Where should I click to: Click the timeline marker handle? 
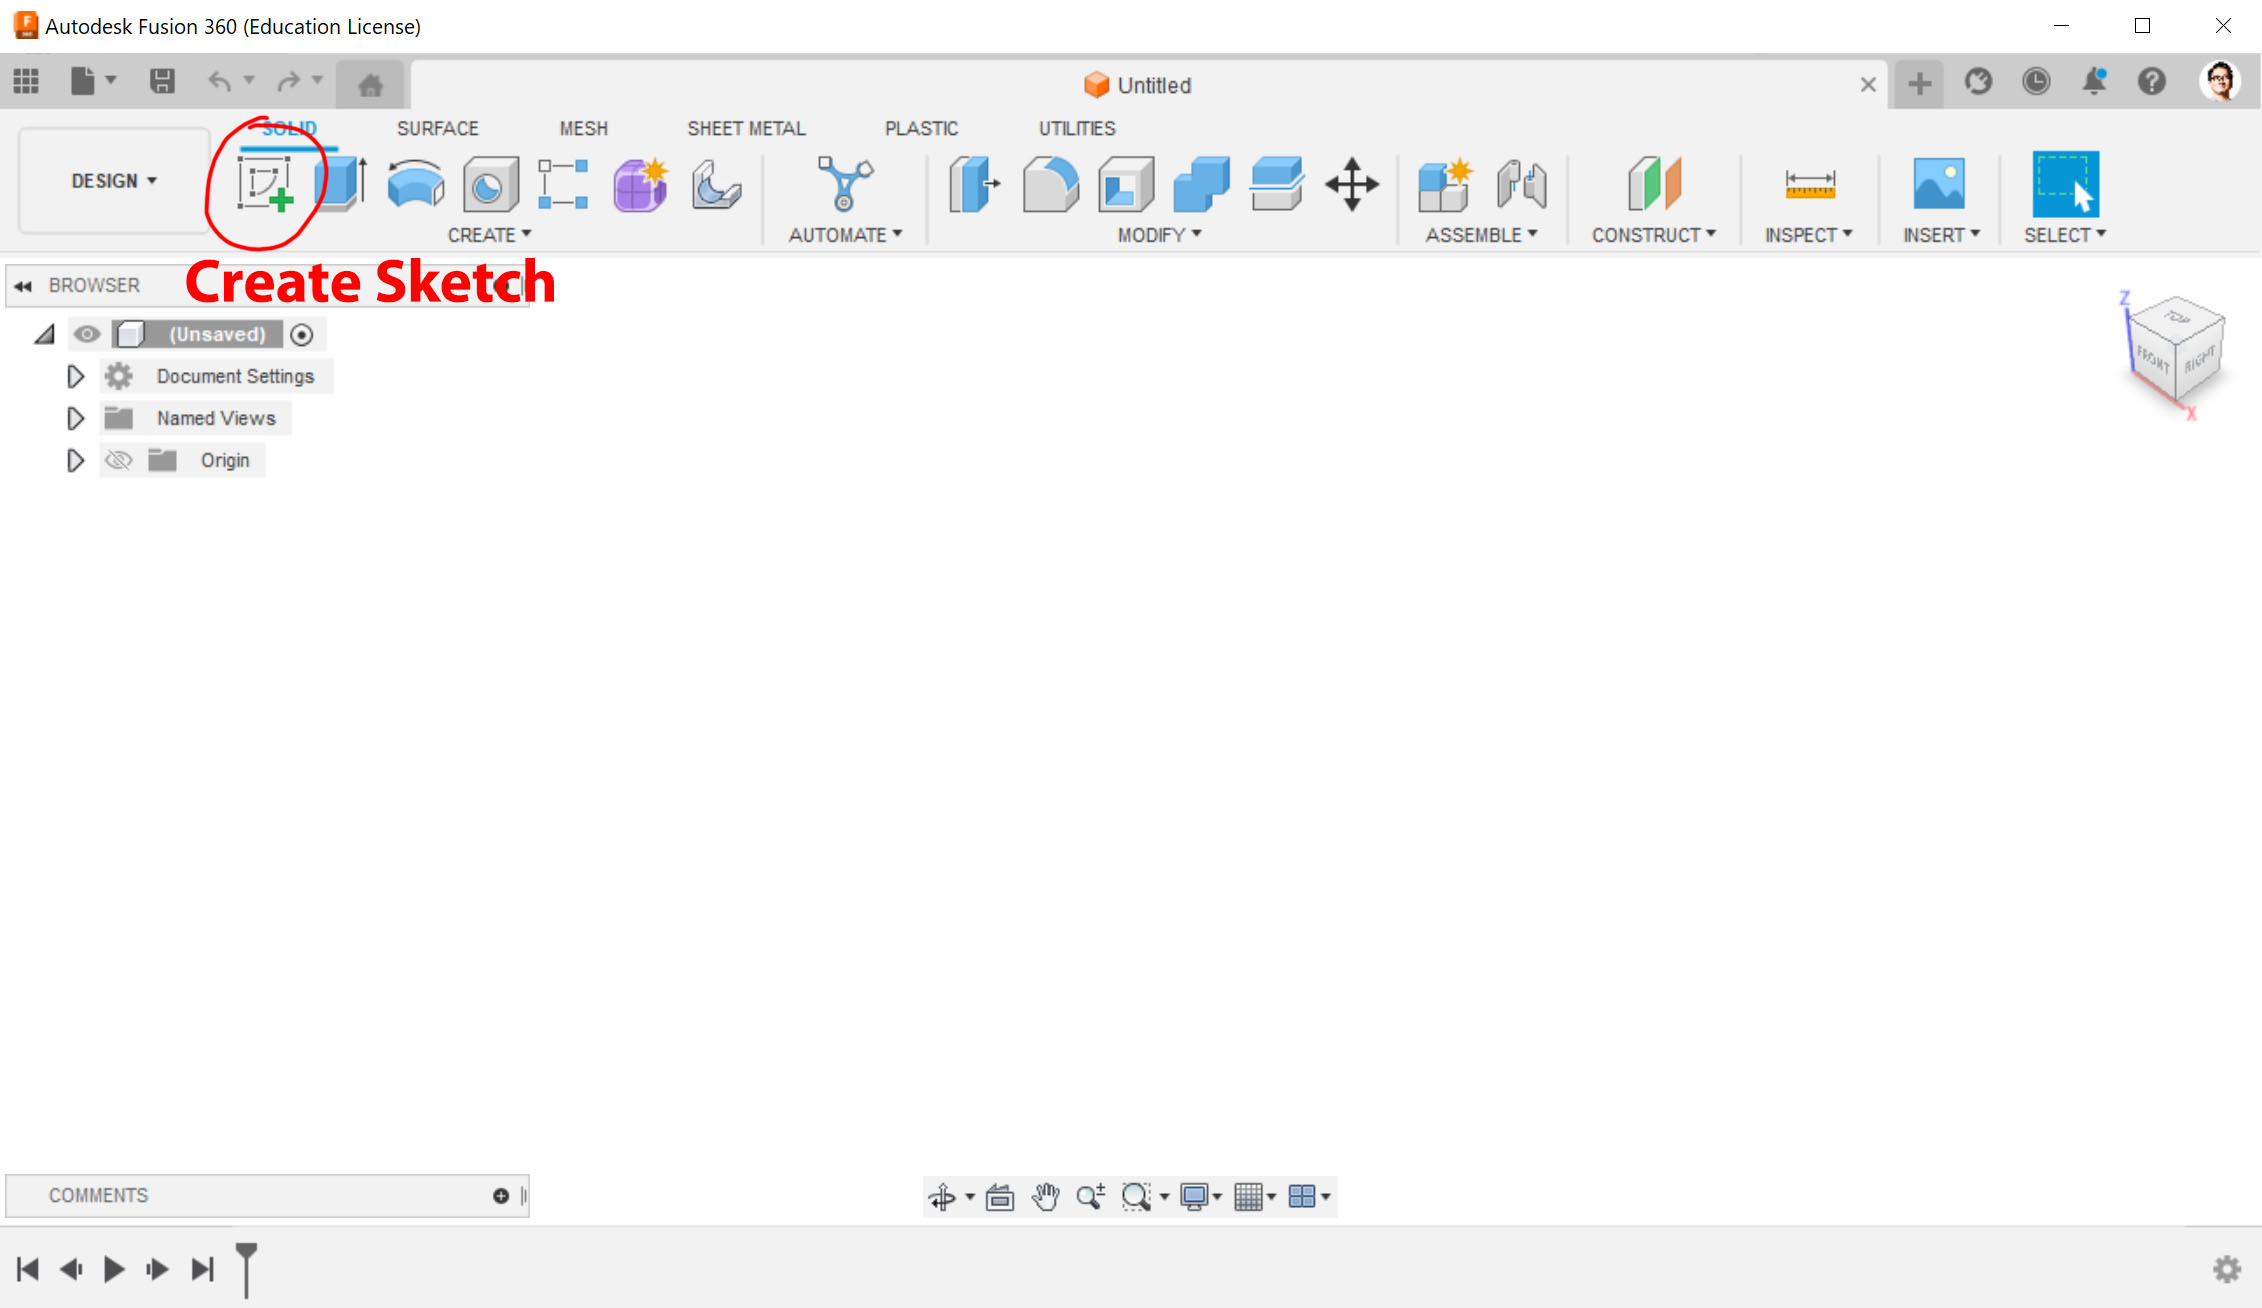246,1269
